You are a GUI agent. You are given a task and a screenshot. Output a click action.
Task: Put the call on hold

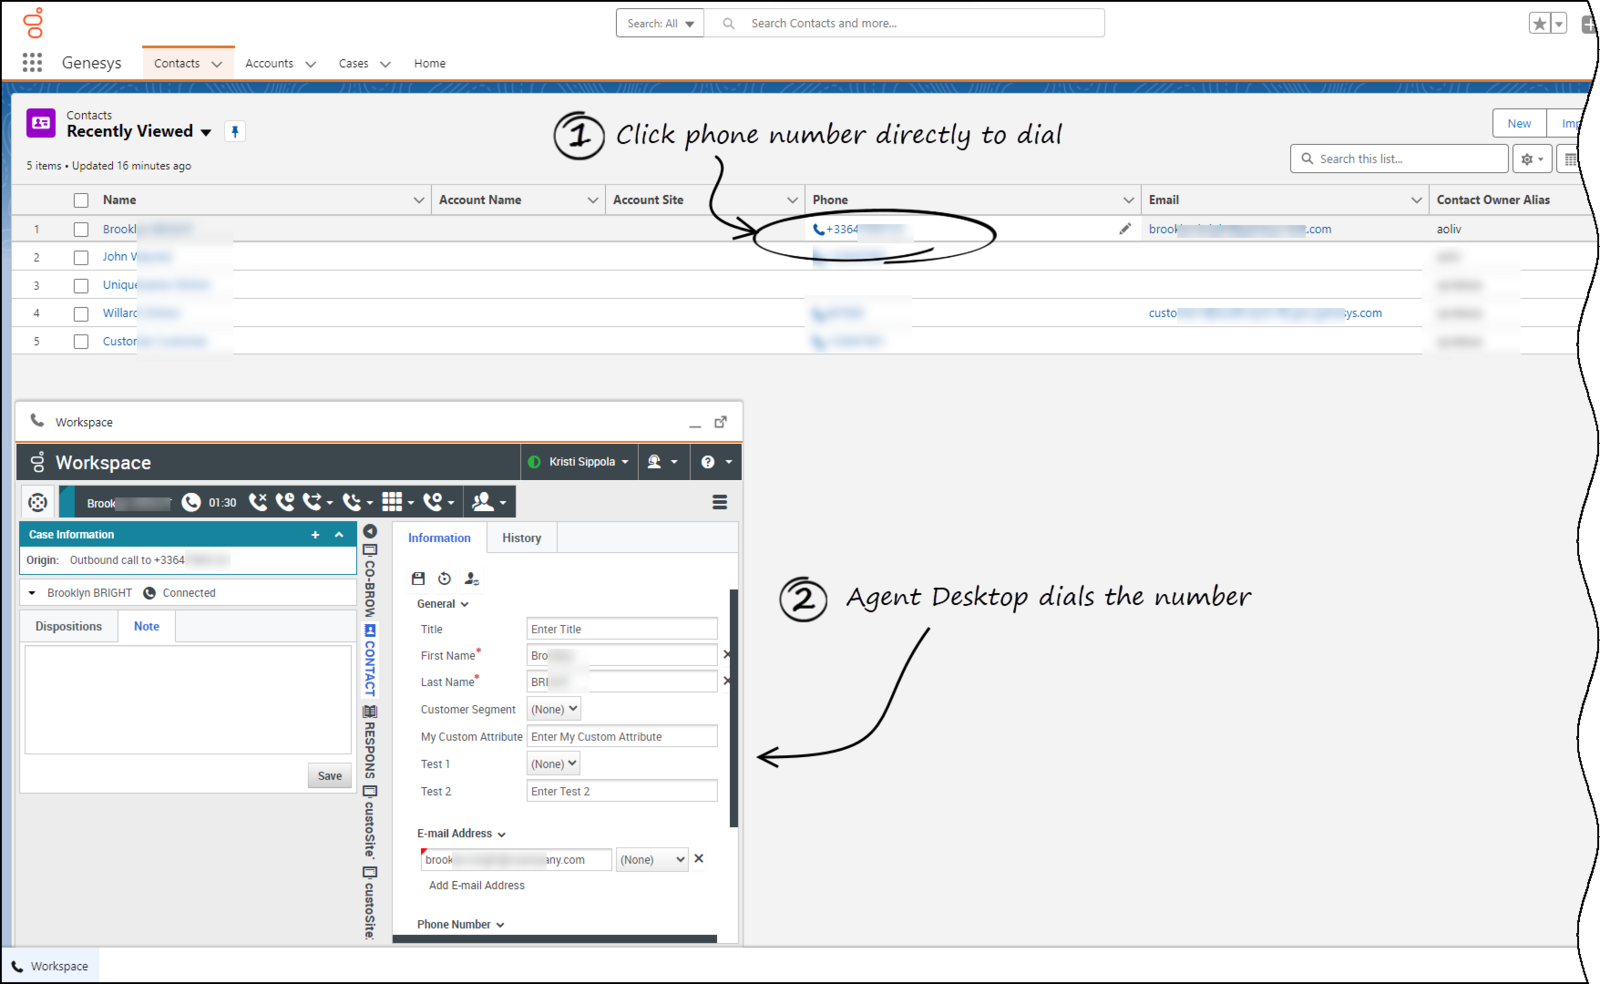285,502
